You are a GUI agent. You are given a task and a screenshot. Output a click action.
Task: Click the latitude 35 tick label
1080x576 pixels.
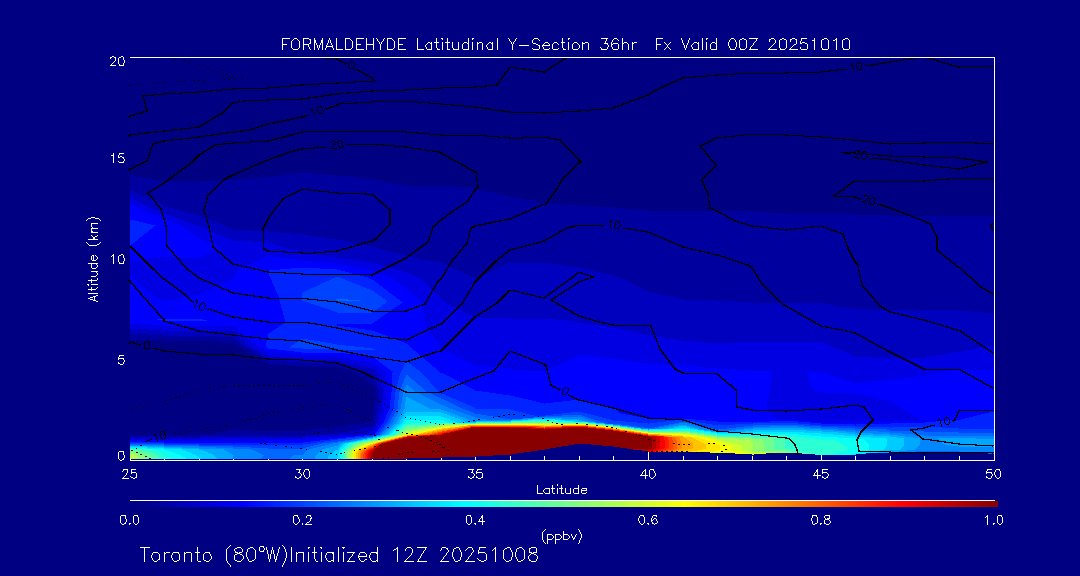[x=475, y=473]
